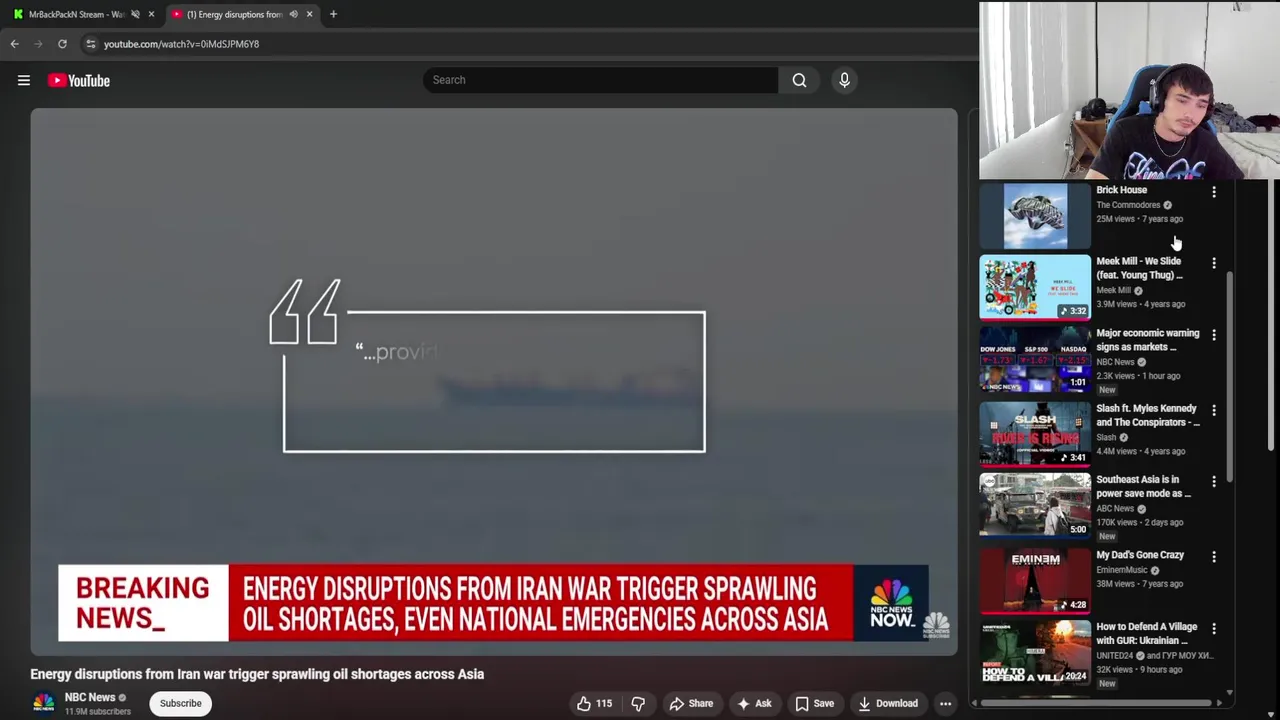Click the youtube.com URL address bar
The width and height of the screenshot is (1280, 720).
tap(181, 44)
